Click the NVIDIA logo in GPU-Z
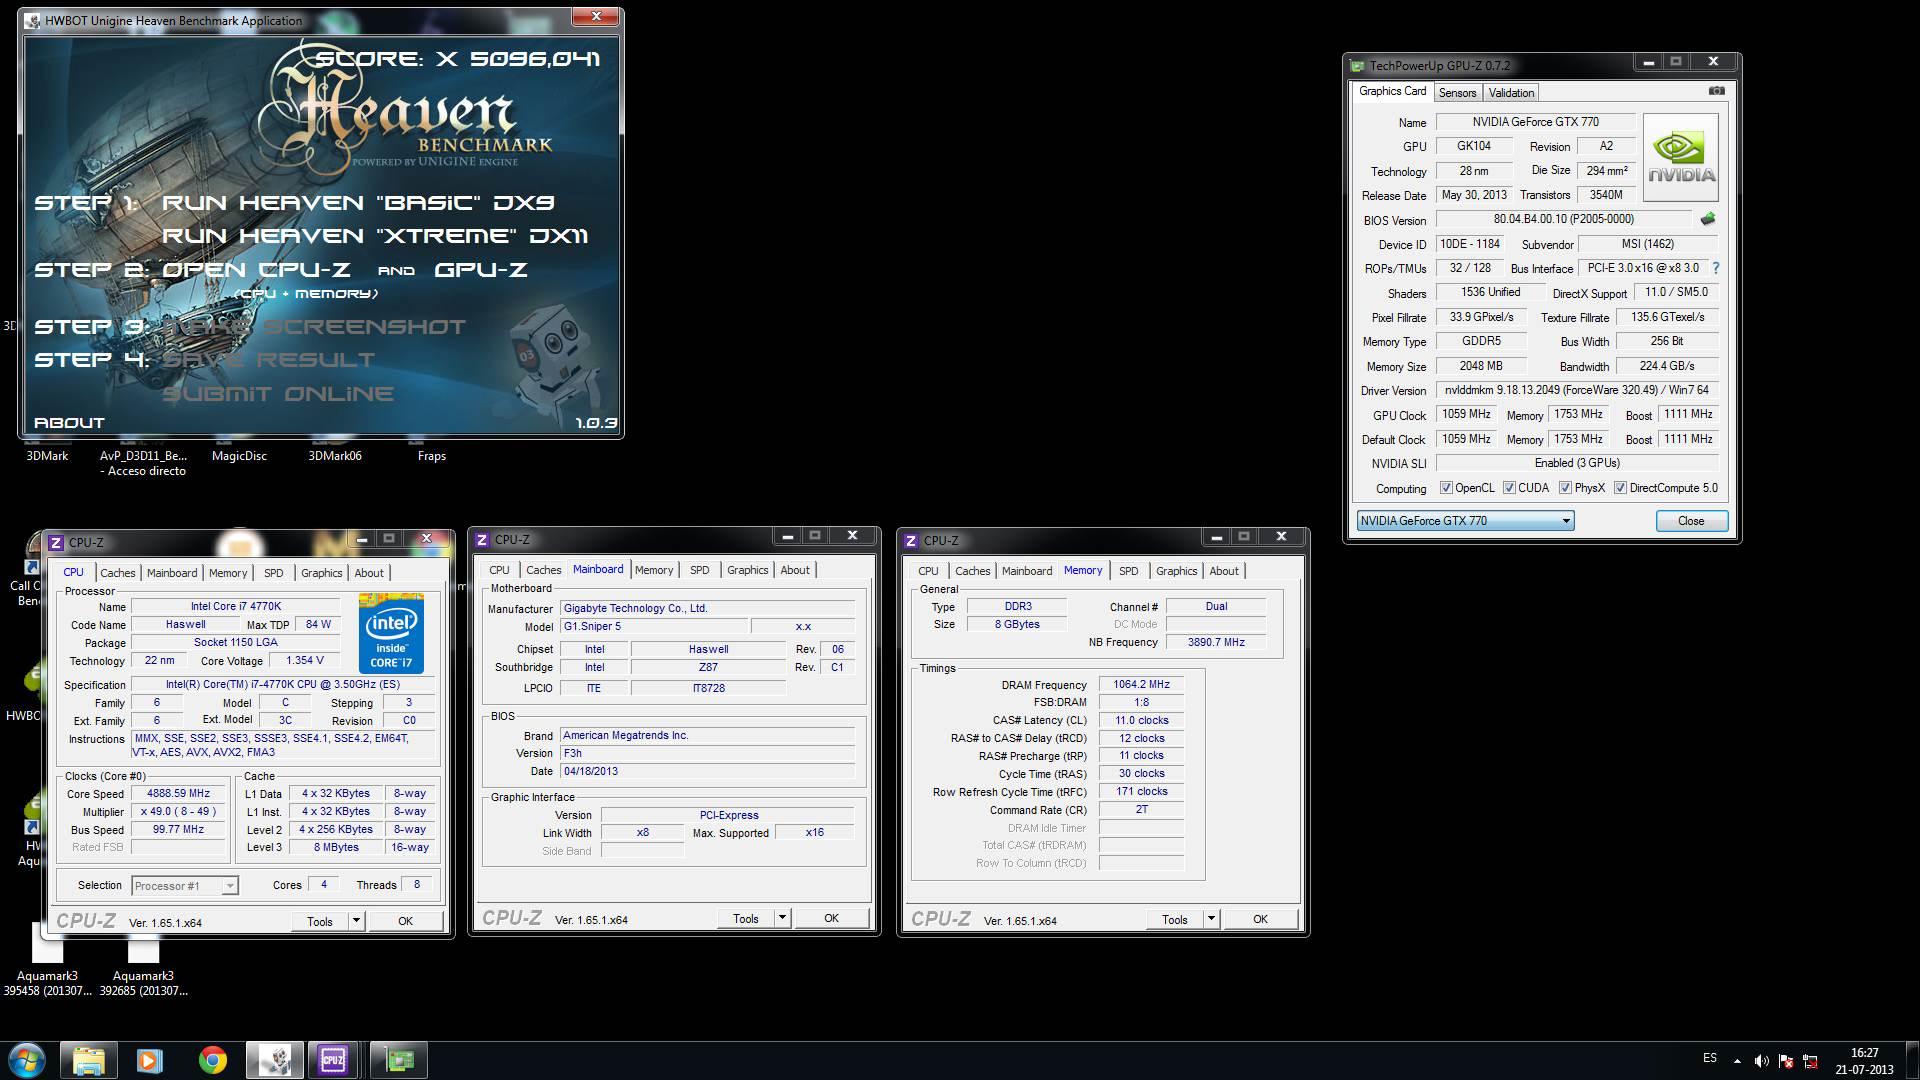This screenshot has width=1920, height=1080. pyautogui.click(x=1681, y=157)
